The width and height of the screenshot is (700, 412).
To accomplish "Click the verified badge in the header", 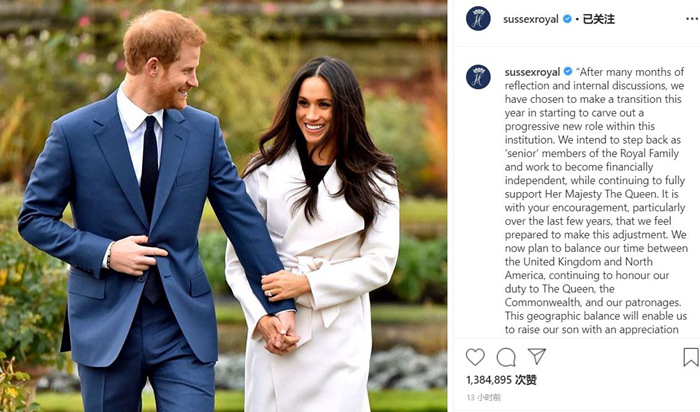I will pyautogui.click(x=567, y=19).
